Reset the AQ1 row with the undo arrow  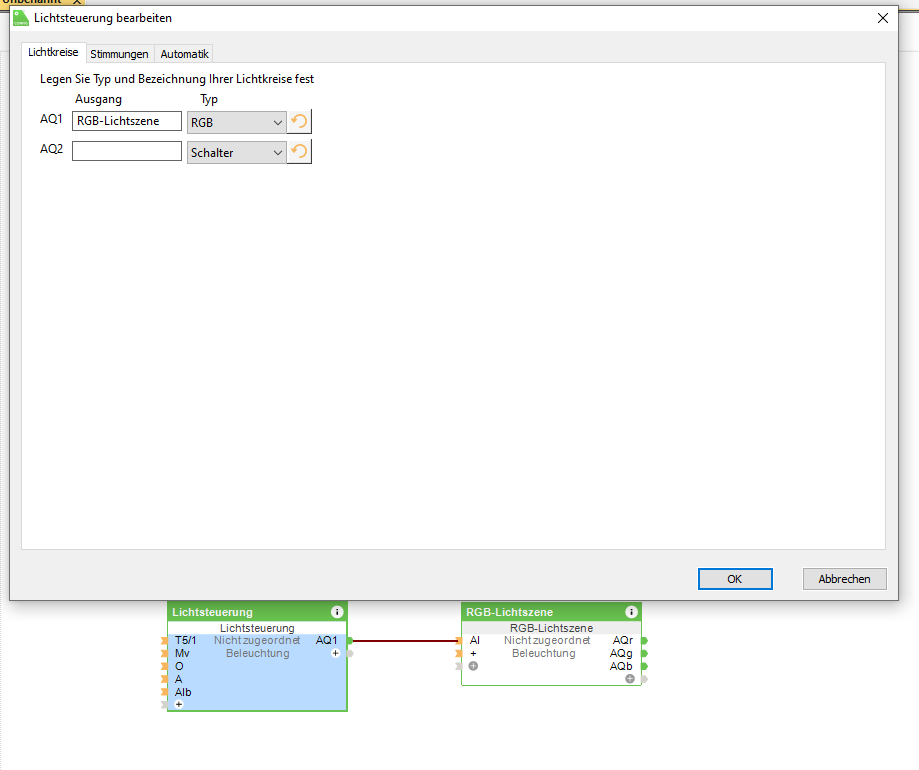coord(299,122)
